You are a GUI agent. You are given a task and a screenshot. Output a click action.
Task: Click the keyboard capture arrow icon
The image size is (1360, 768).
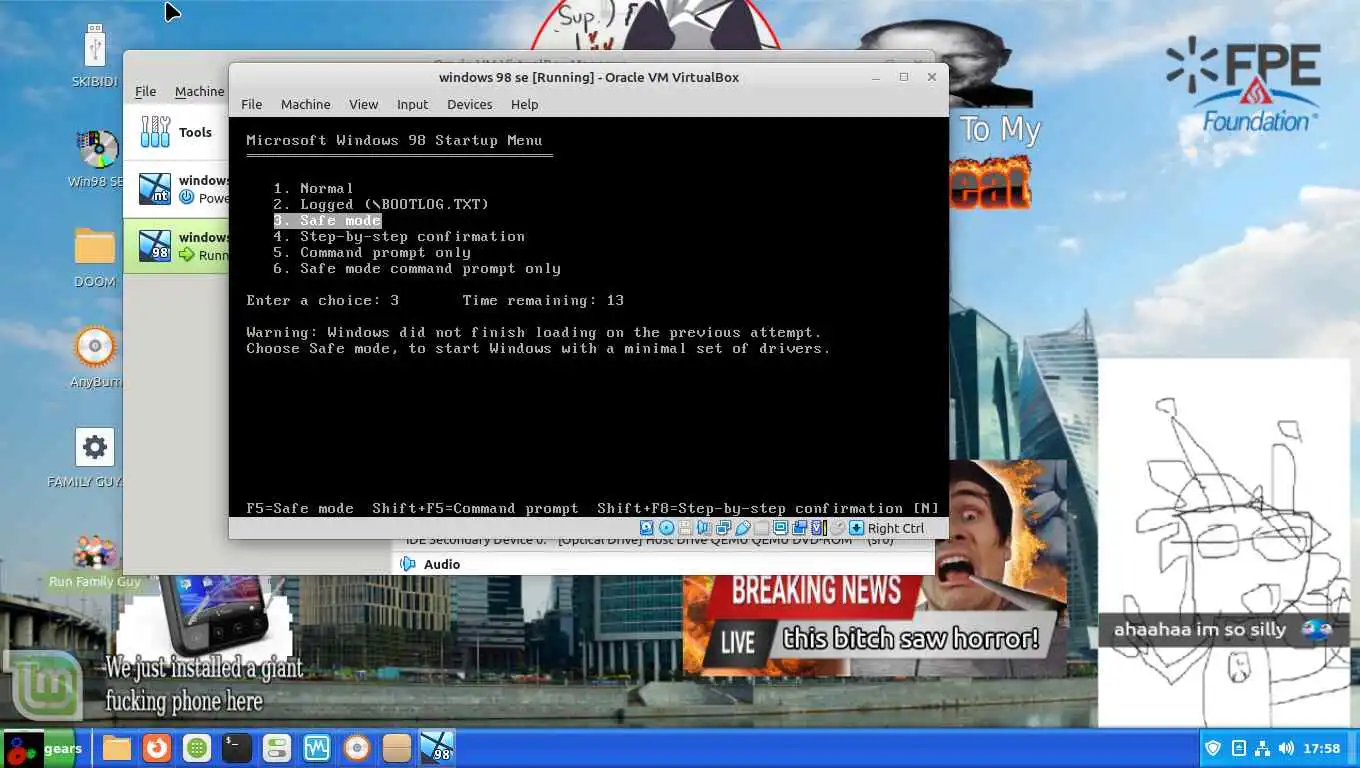click(x=856, y=528)
